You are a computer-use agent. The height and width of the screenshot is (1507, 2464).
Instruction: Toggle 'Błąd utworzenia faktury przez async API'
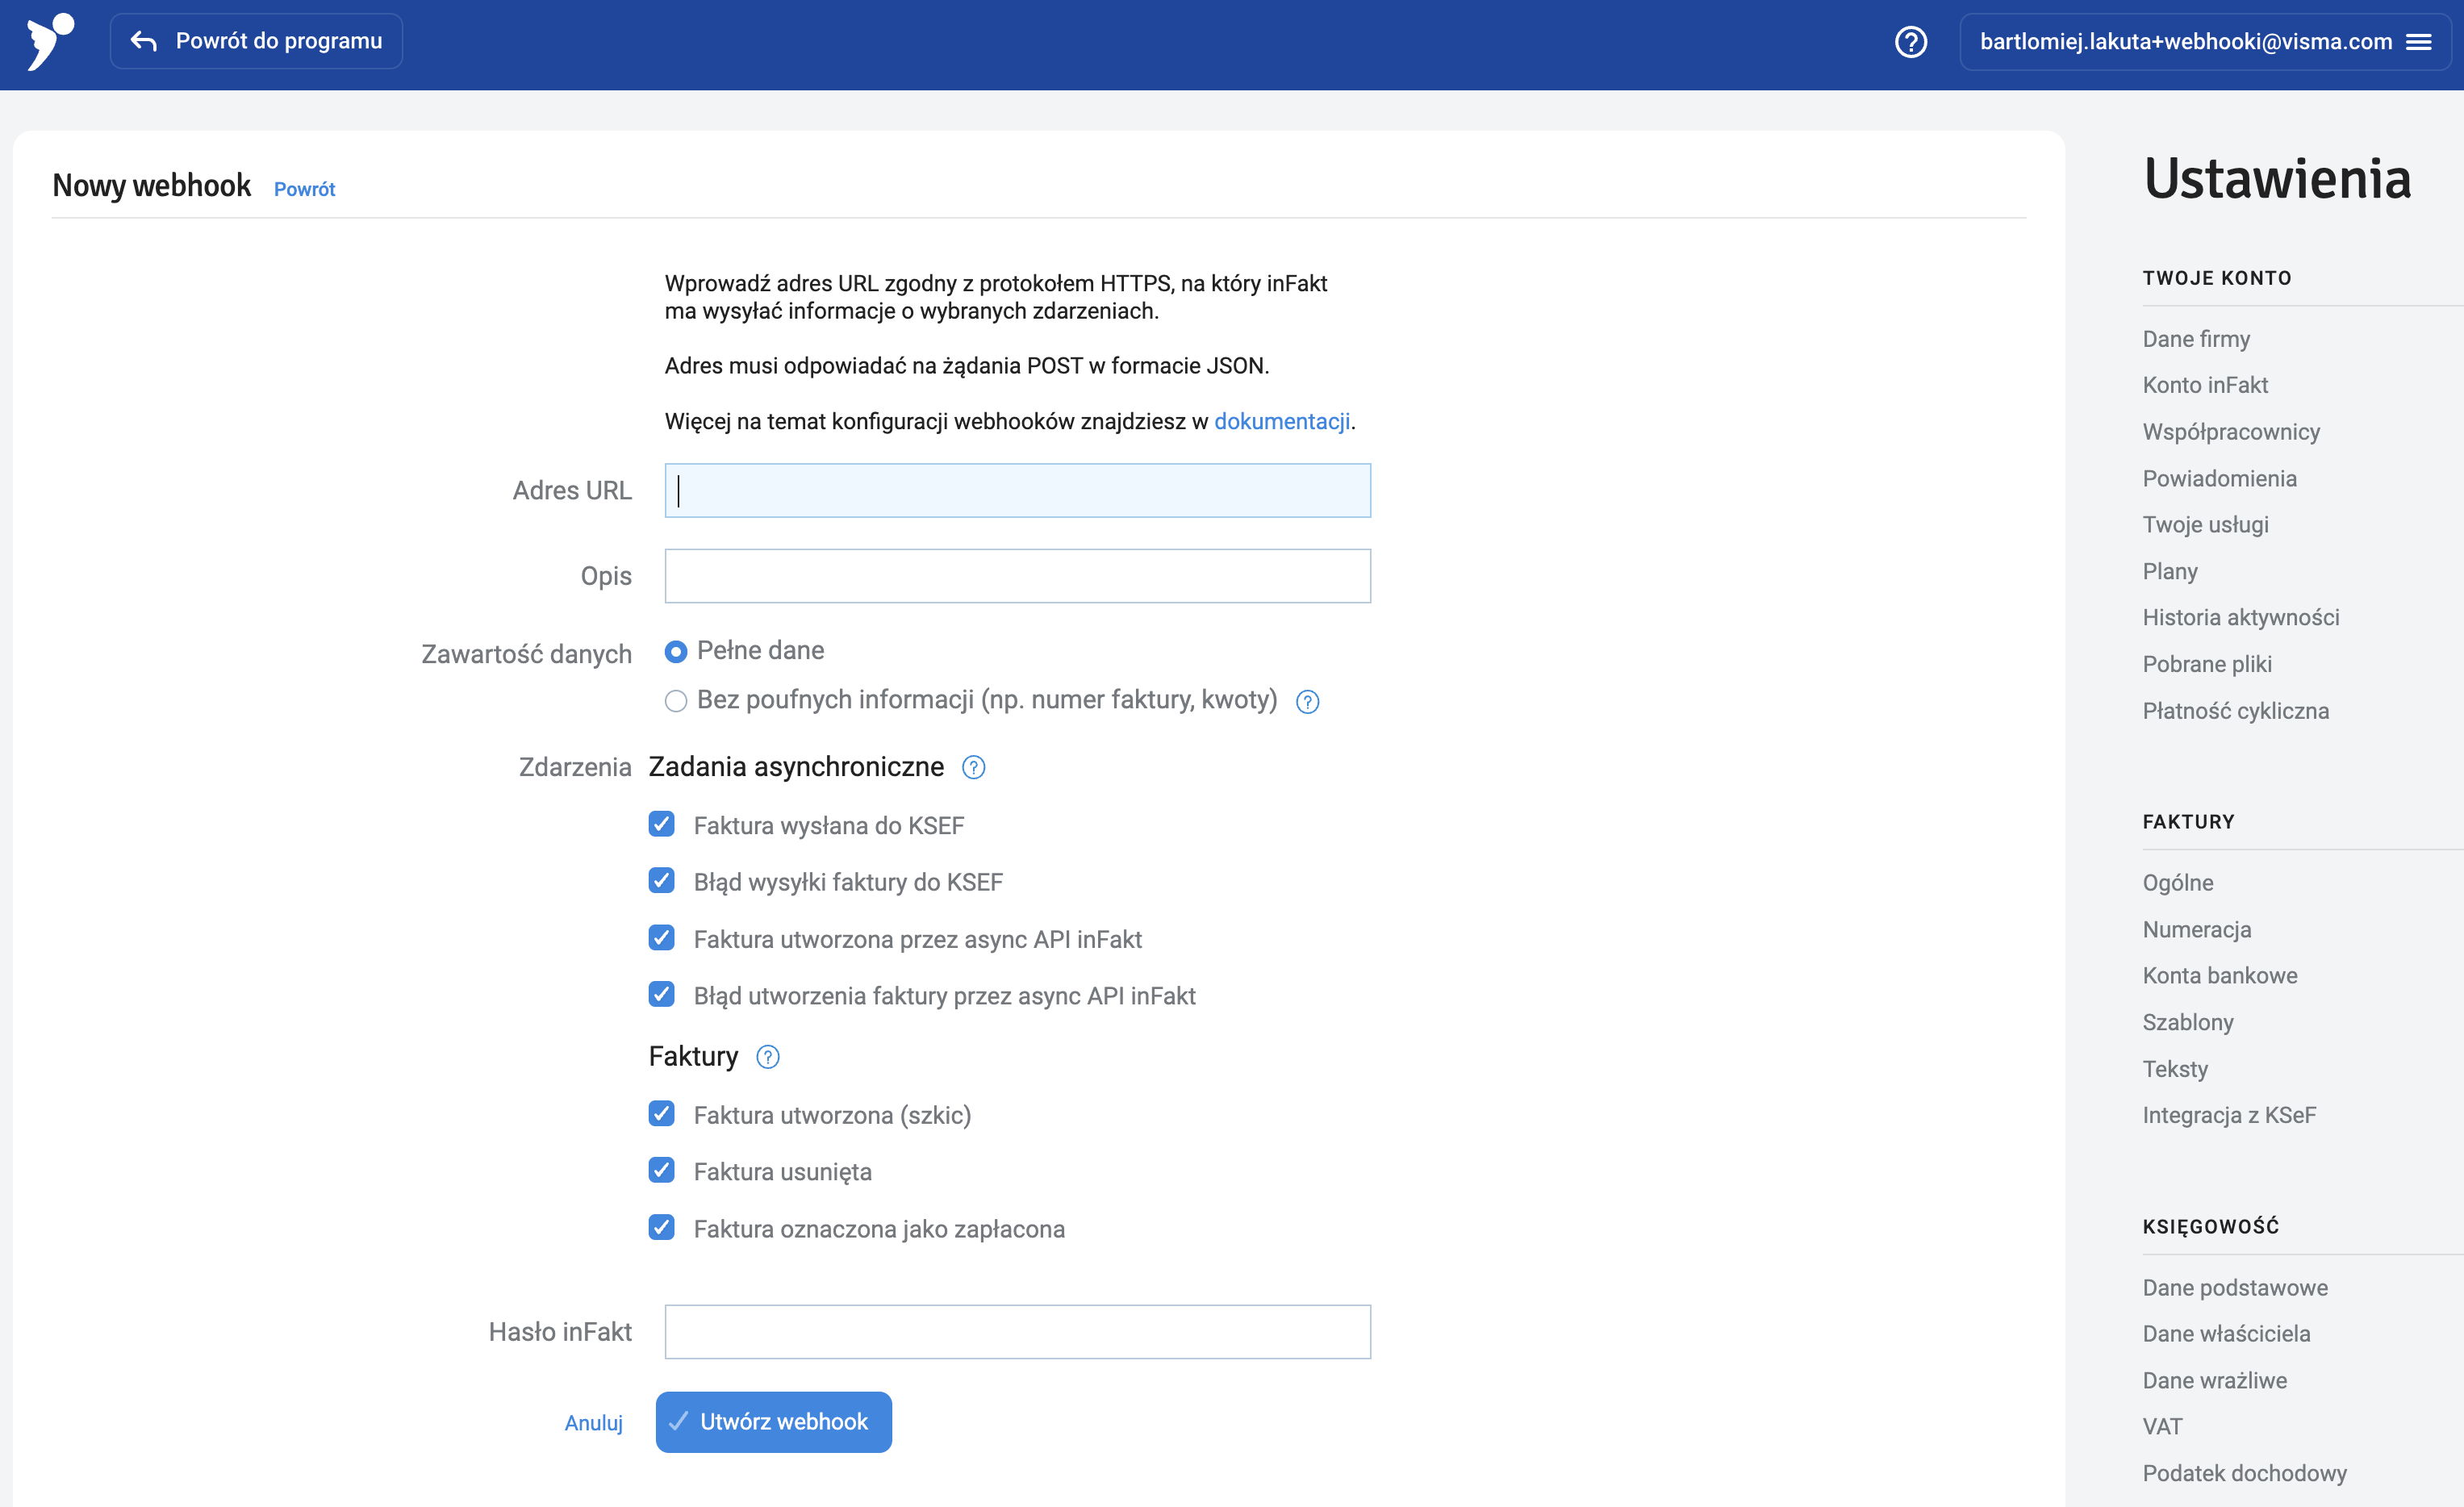(x=661, y=995)
